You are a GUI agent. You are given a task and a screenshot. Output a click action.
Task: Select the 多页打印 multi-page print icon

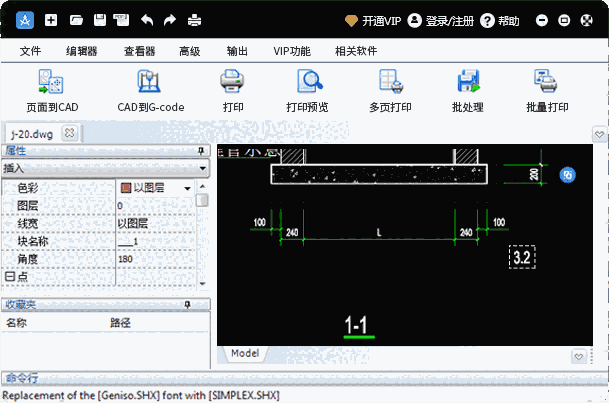pos(390,82)
